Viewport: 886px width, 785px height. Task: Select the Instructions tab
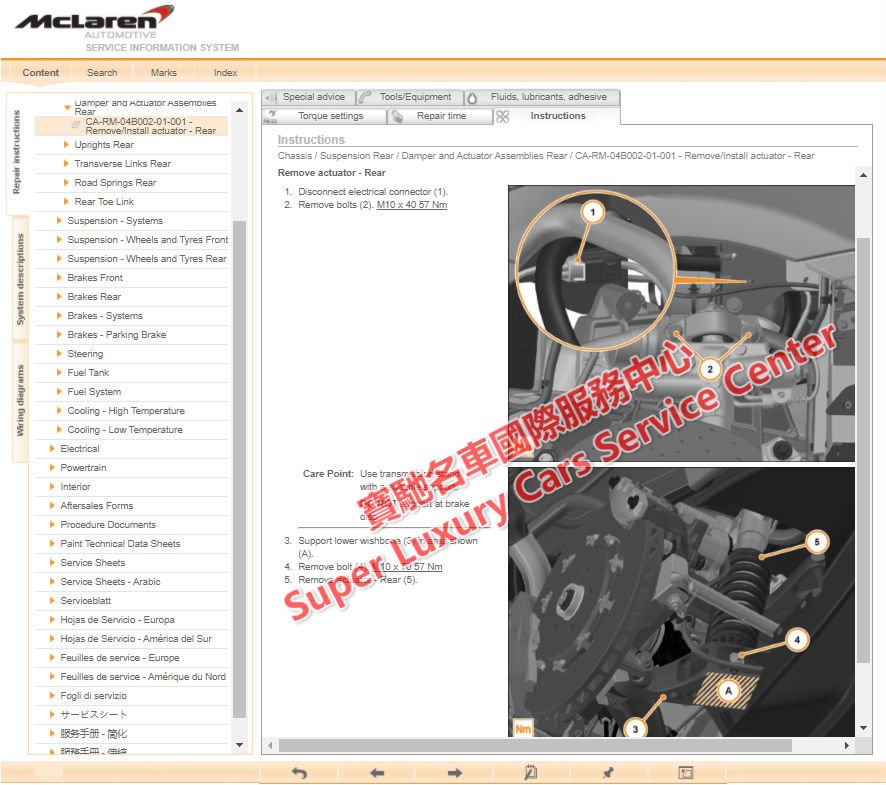click(557, 116)
